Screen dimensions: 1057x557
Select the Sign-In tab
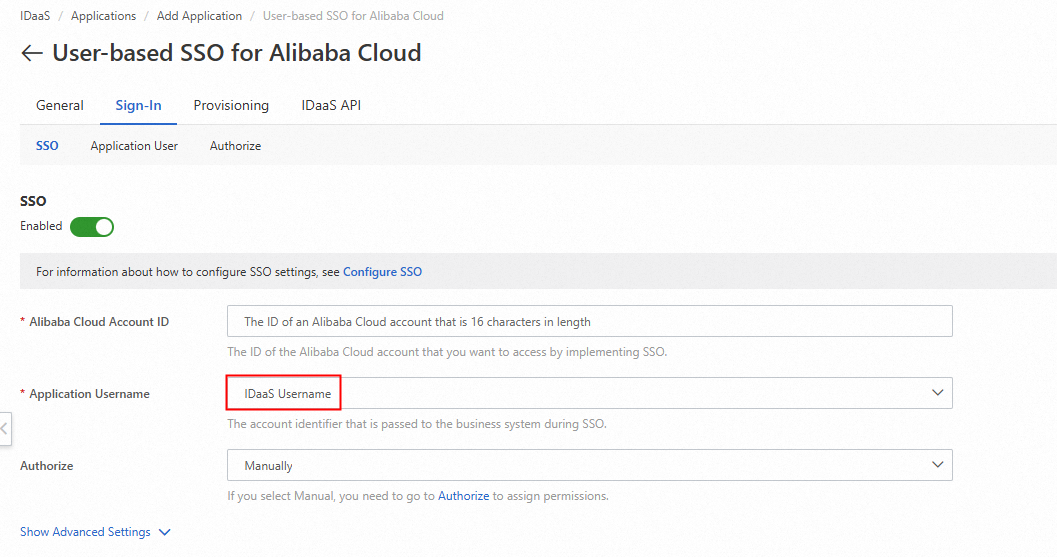pos(139,105)
